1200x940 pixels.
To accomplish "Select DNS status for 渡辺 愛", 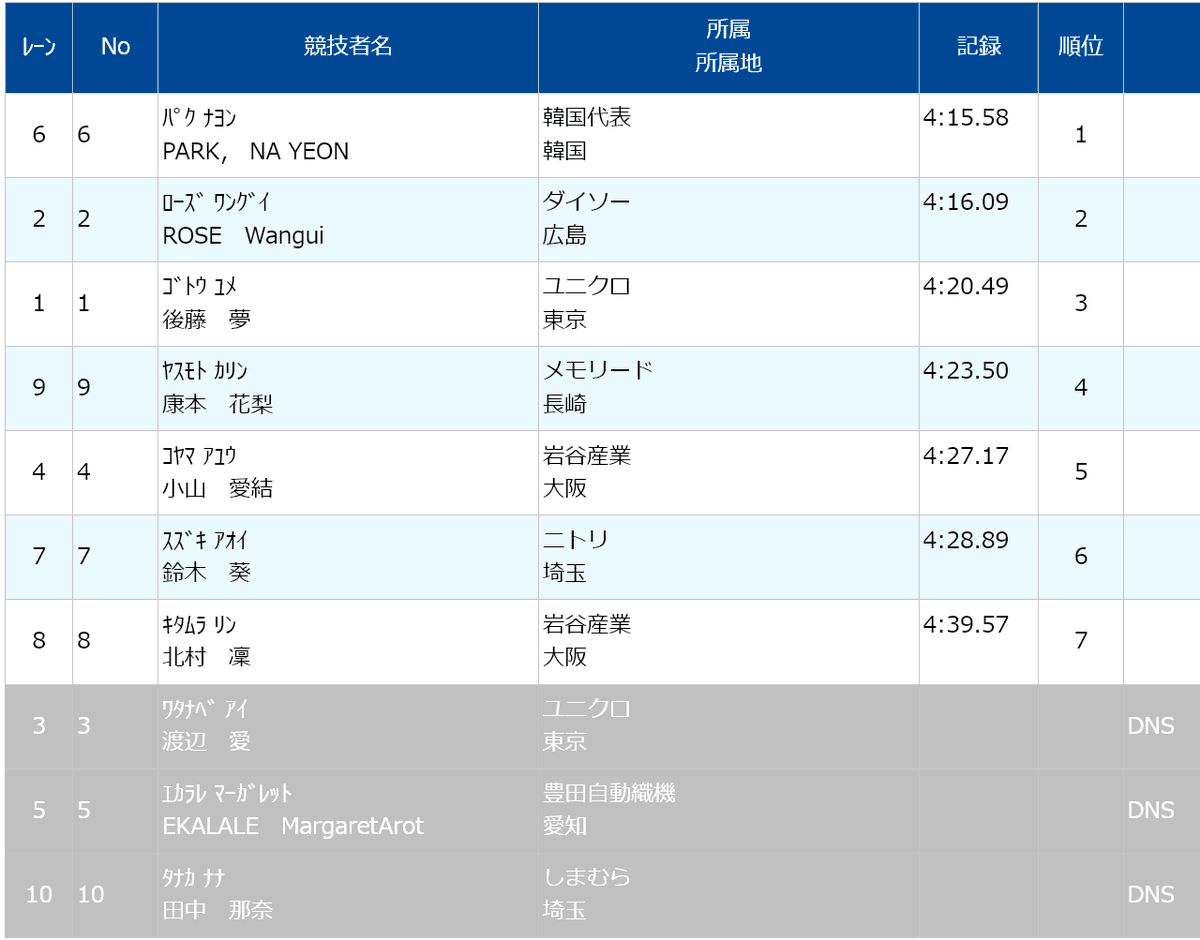I will 1150,726.
